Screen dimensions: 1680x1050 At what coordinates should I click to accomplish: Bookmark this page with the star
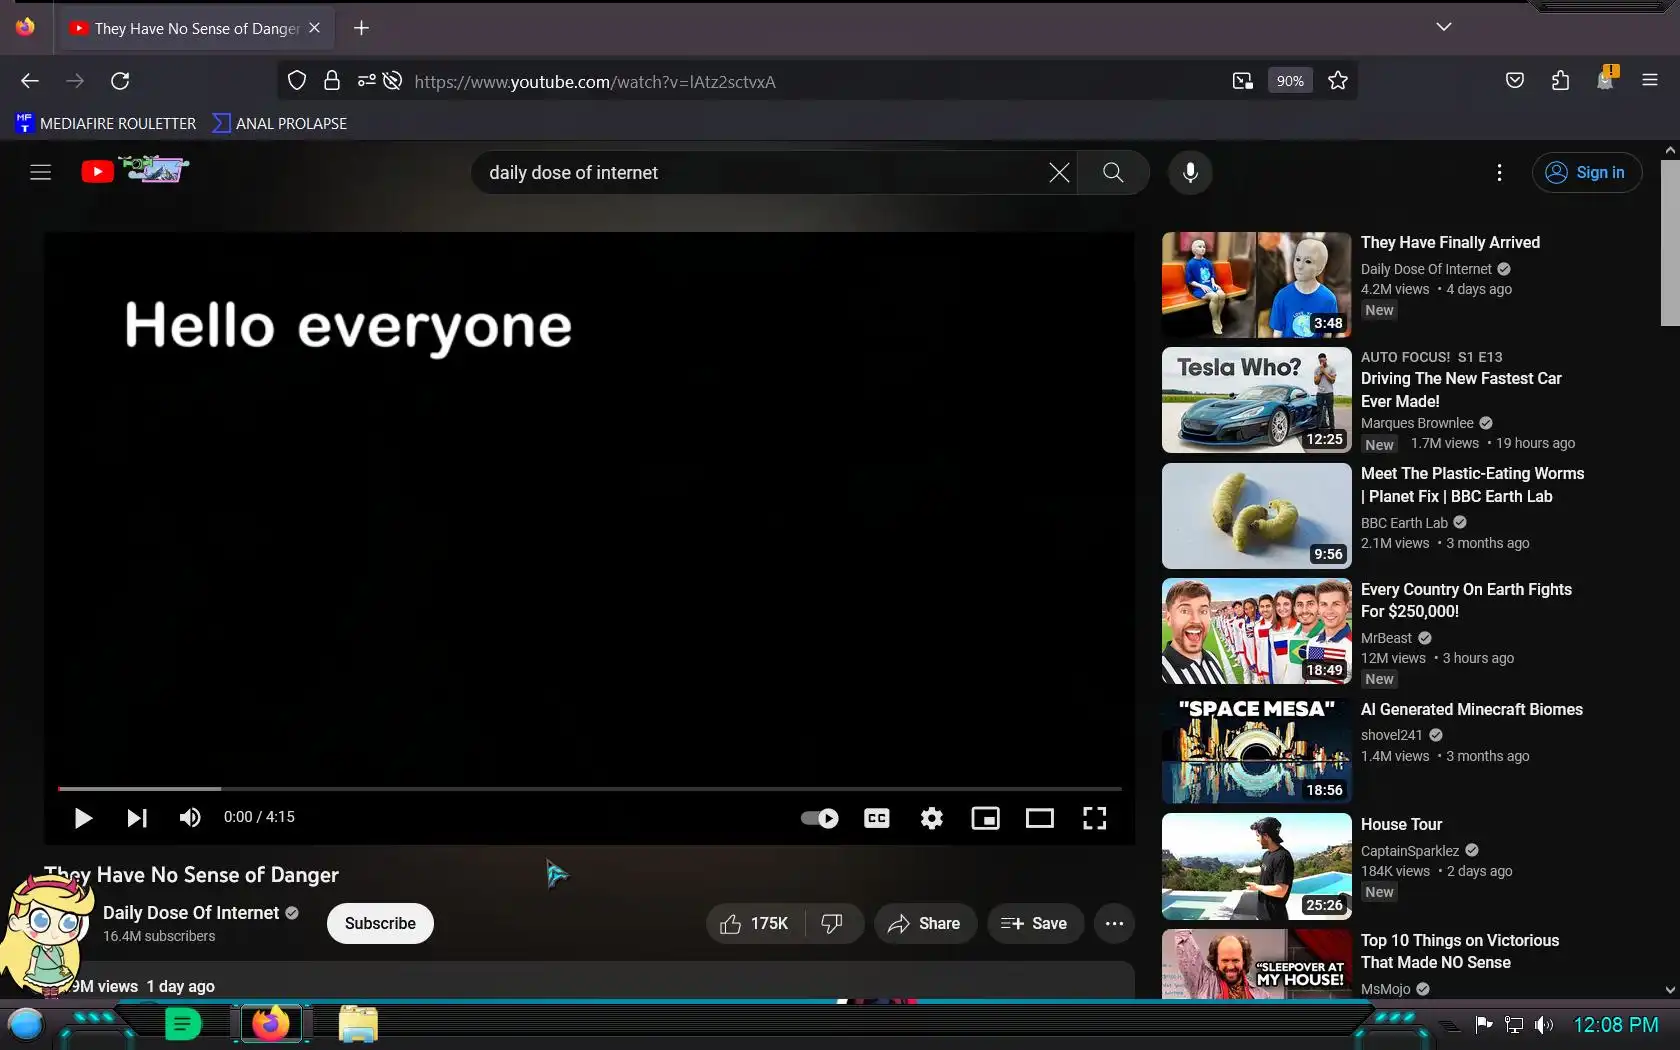pos(1338,81)
